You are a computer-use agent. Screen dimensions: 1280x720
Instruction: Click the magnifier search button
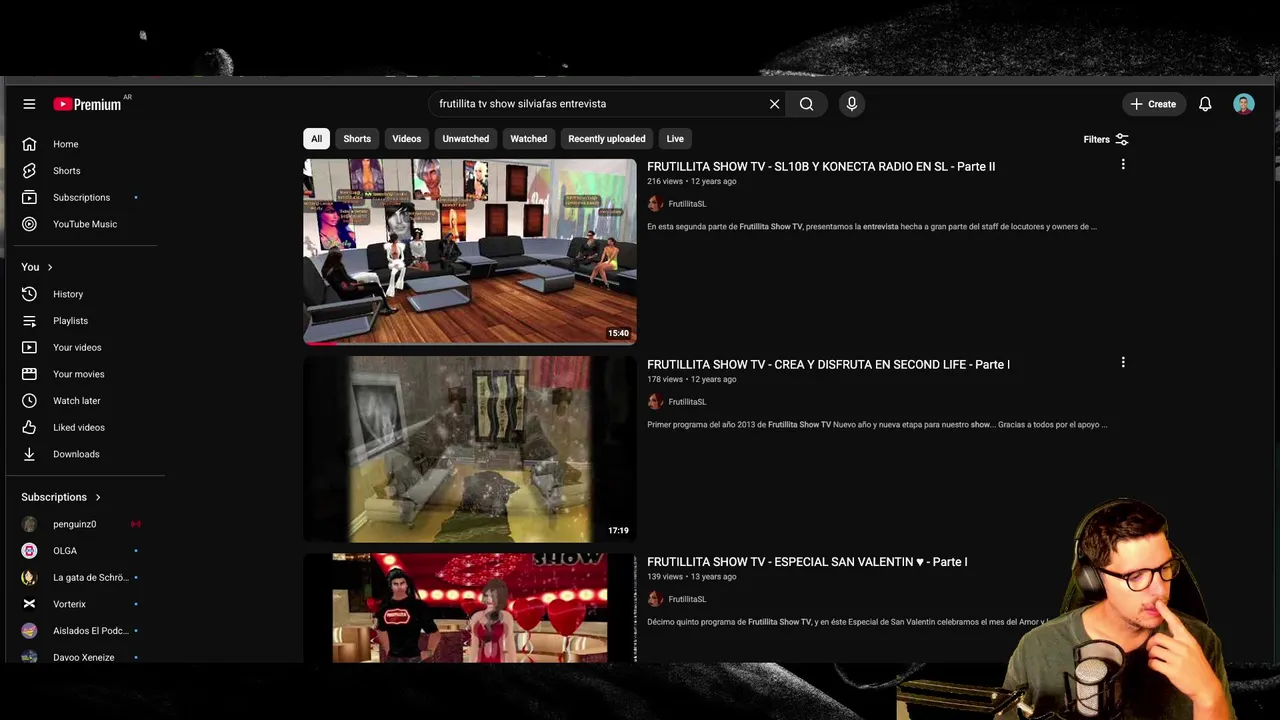click(806, 104)
